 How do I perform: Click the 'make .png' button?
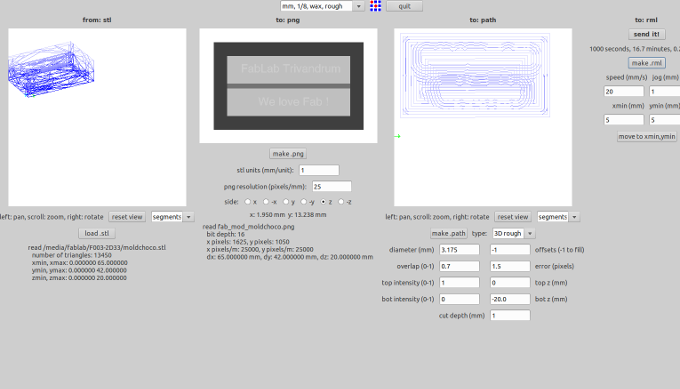tap(288, 154)
